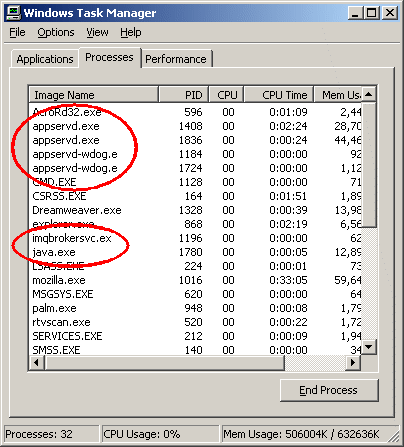Click the horizontal scrollbar thumb
The height and width of the screenshot is (447, 404).
point(164,362)
